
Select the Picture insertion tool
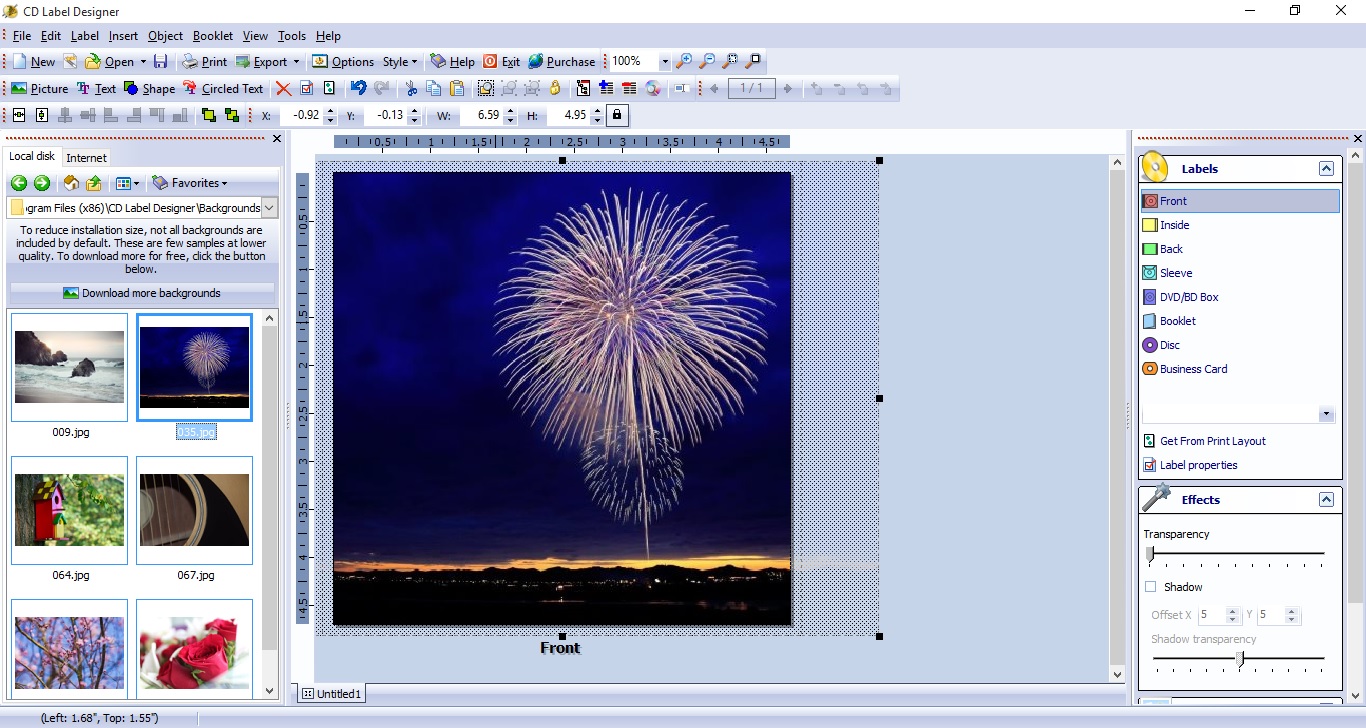point(40,88)
